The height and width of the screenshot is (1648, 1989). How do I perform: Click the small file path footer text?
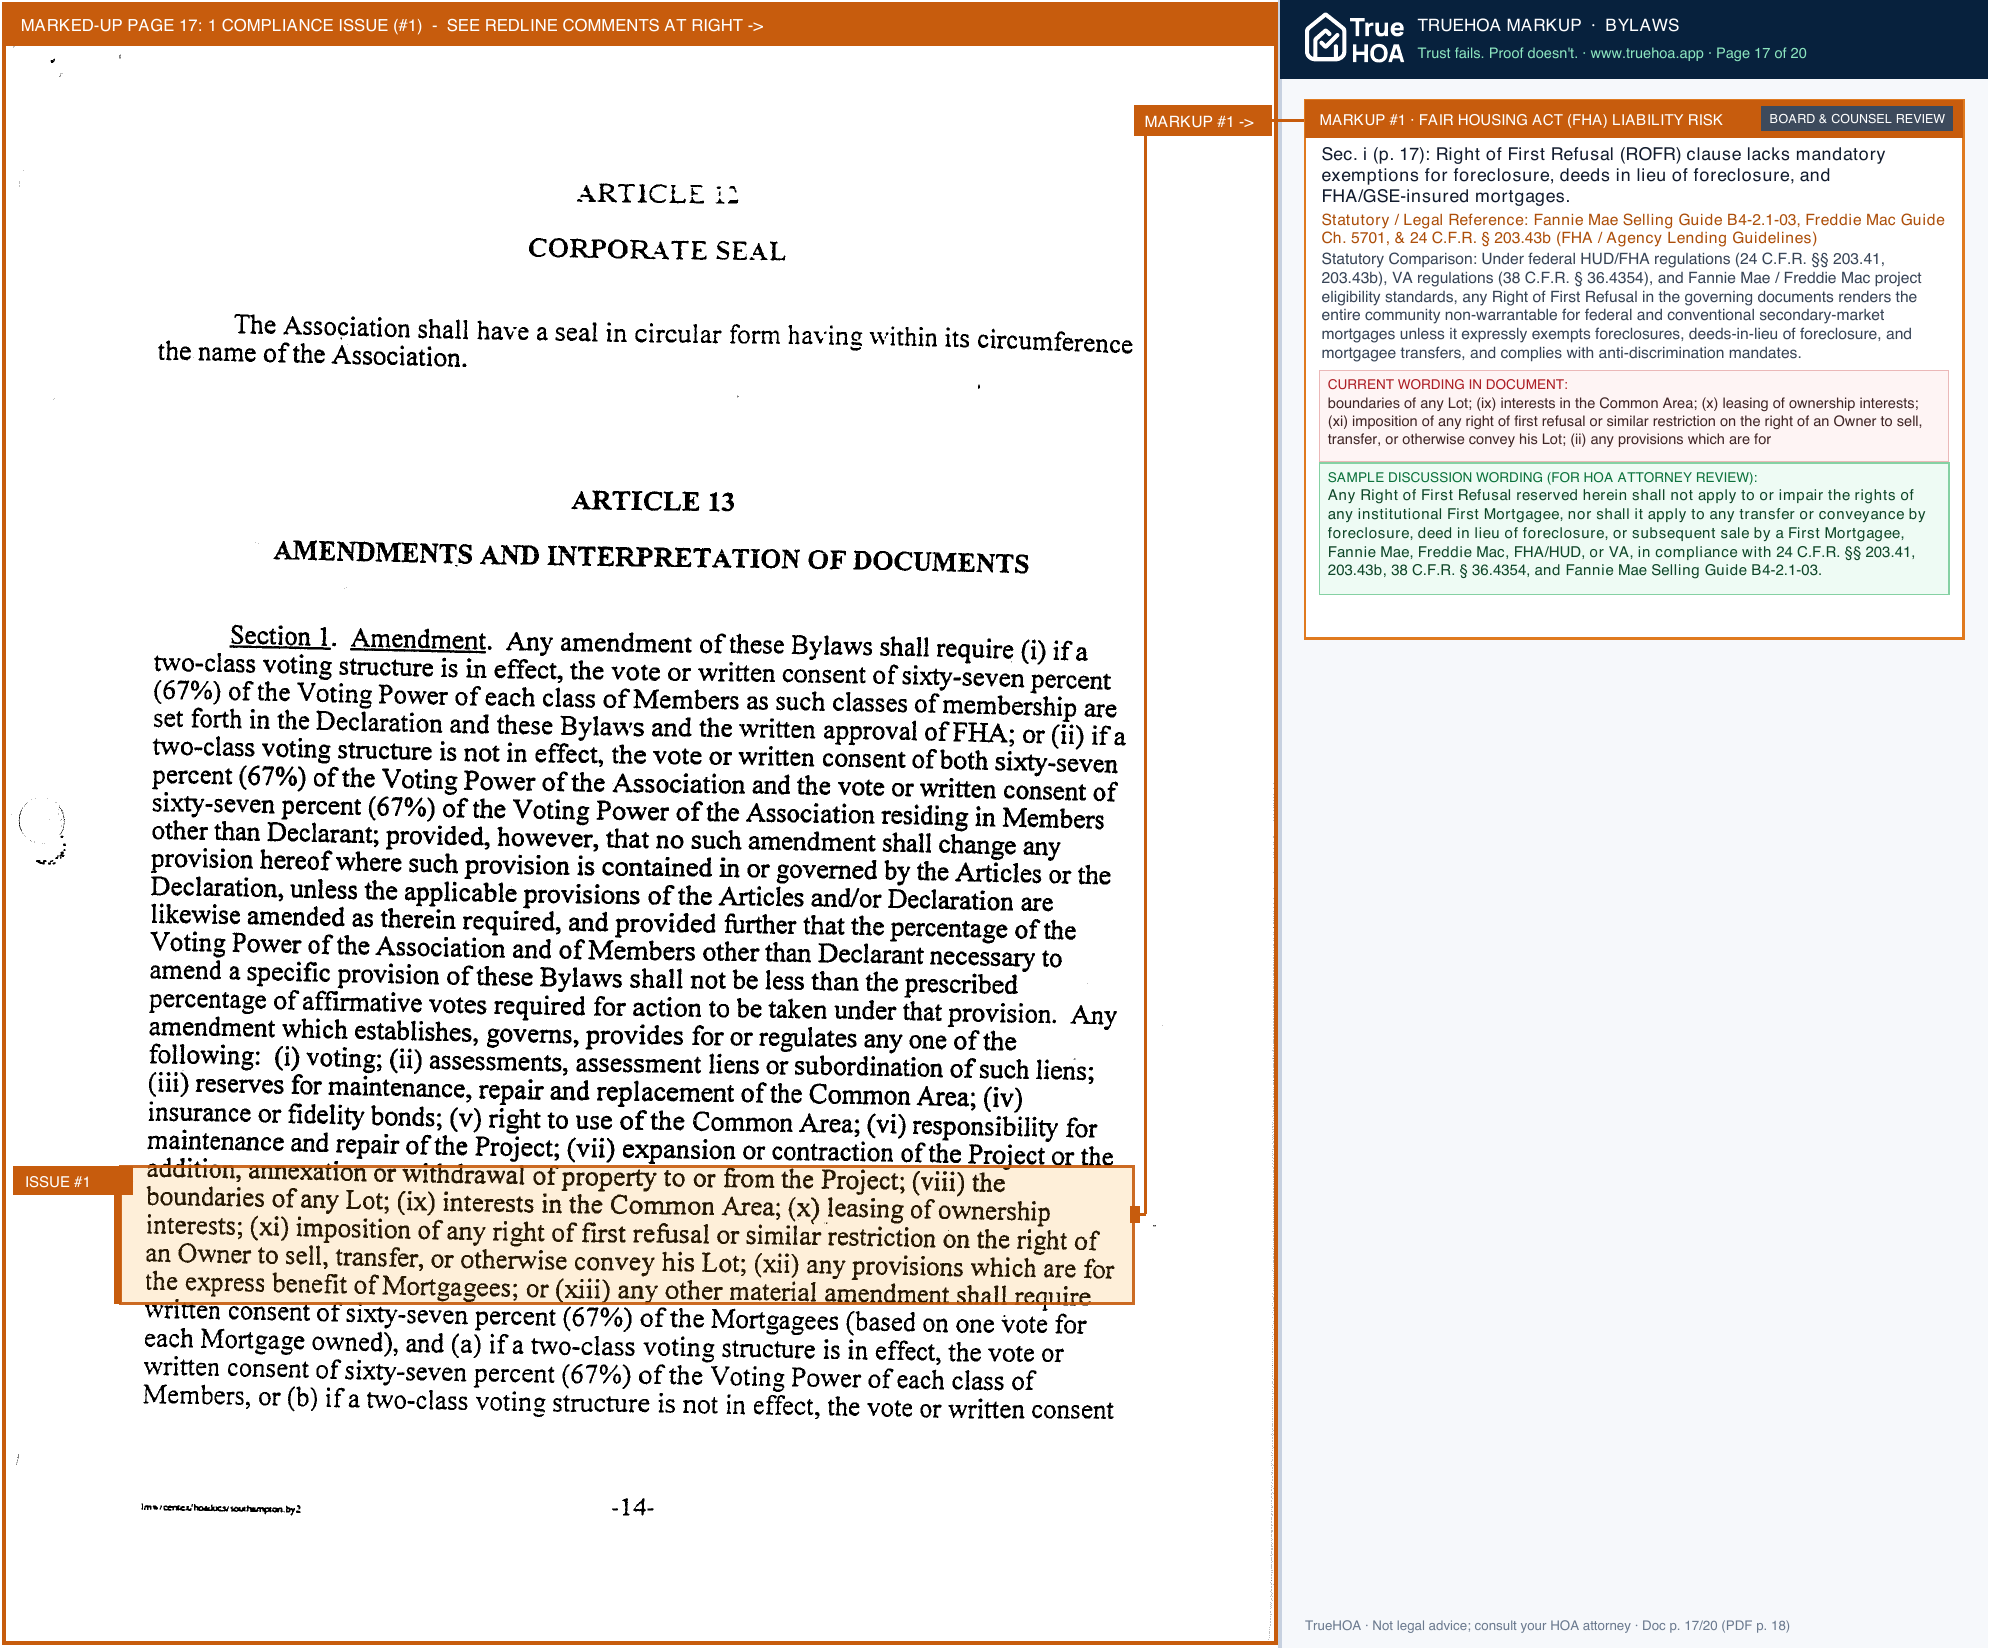[221, 1508]
